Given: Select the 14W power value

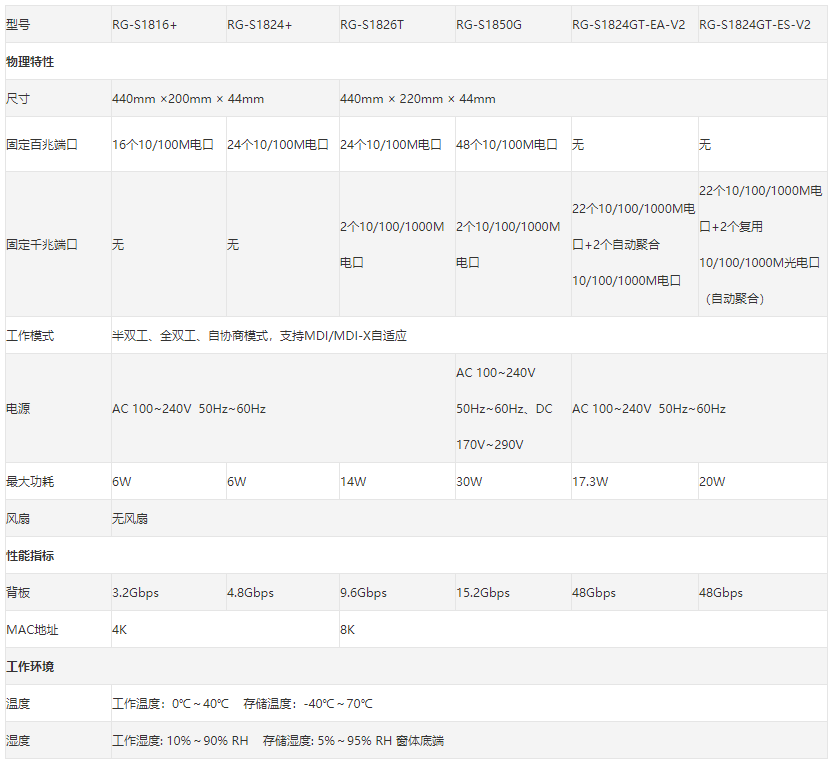Looking at the screenshot, I should [x=353, y=481].
